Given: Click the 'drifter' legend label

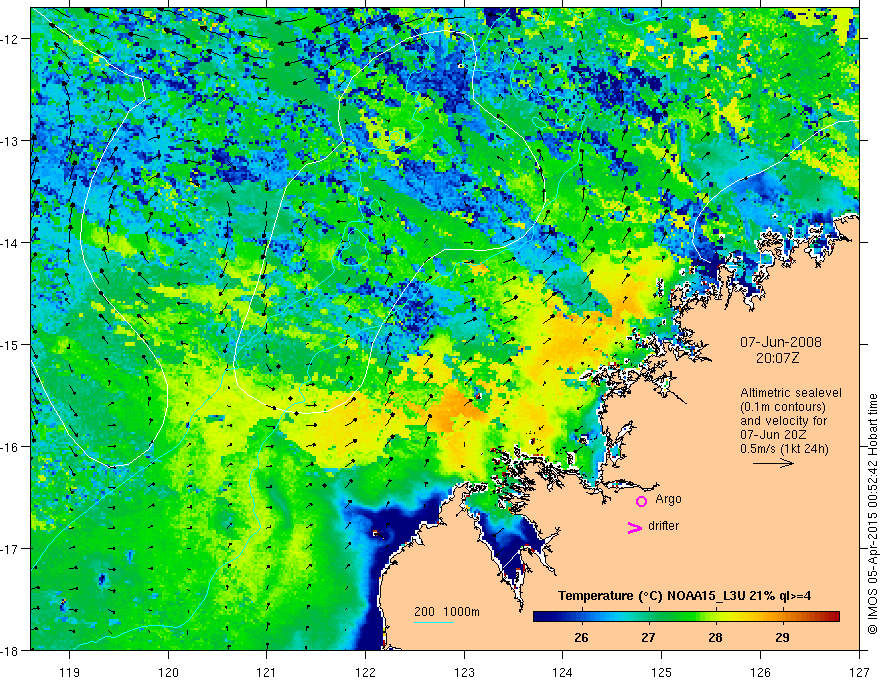Looking at the screenshot, I should coord(663,526).
